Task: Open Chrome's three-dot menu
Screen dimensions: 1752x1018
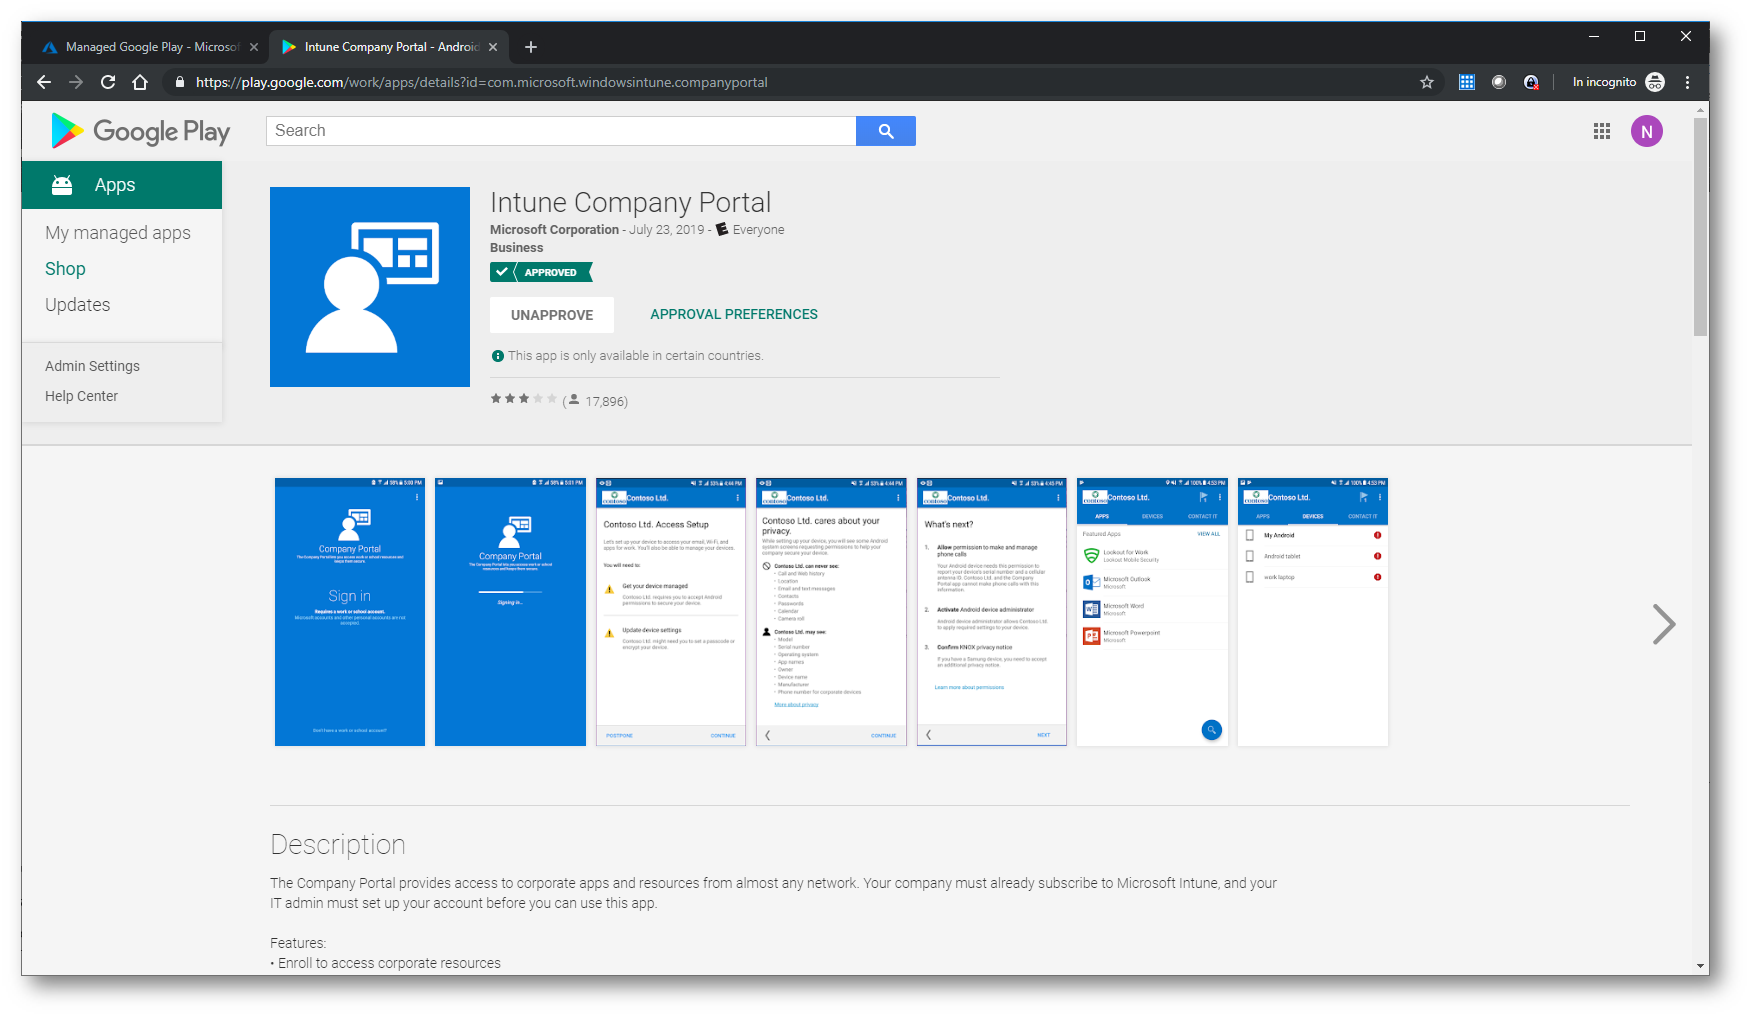Action: (1688, 82)
